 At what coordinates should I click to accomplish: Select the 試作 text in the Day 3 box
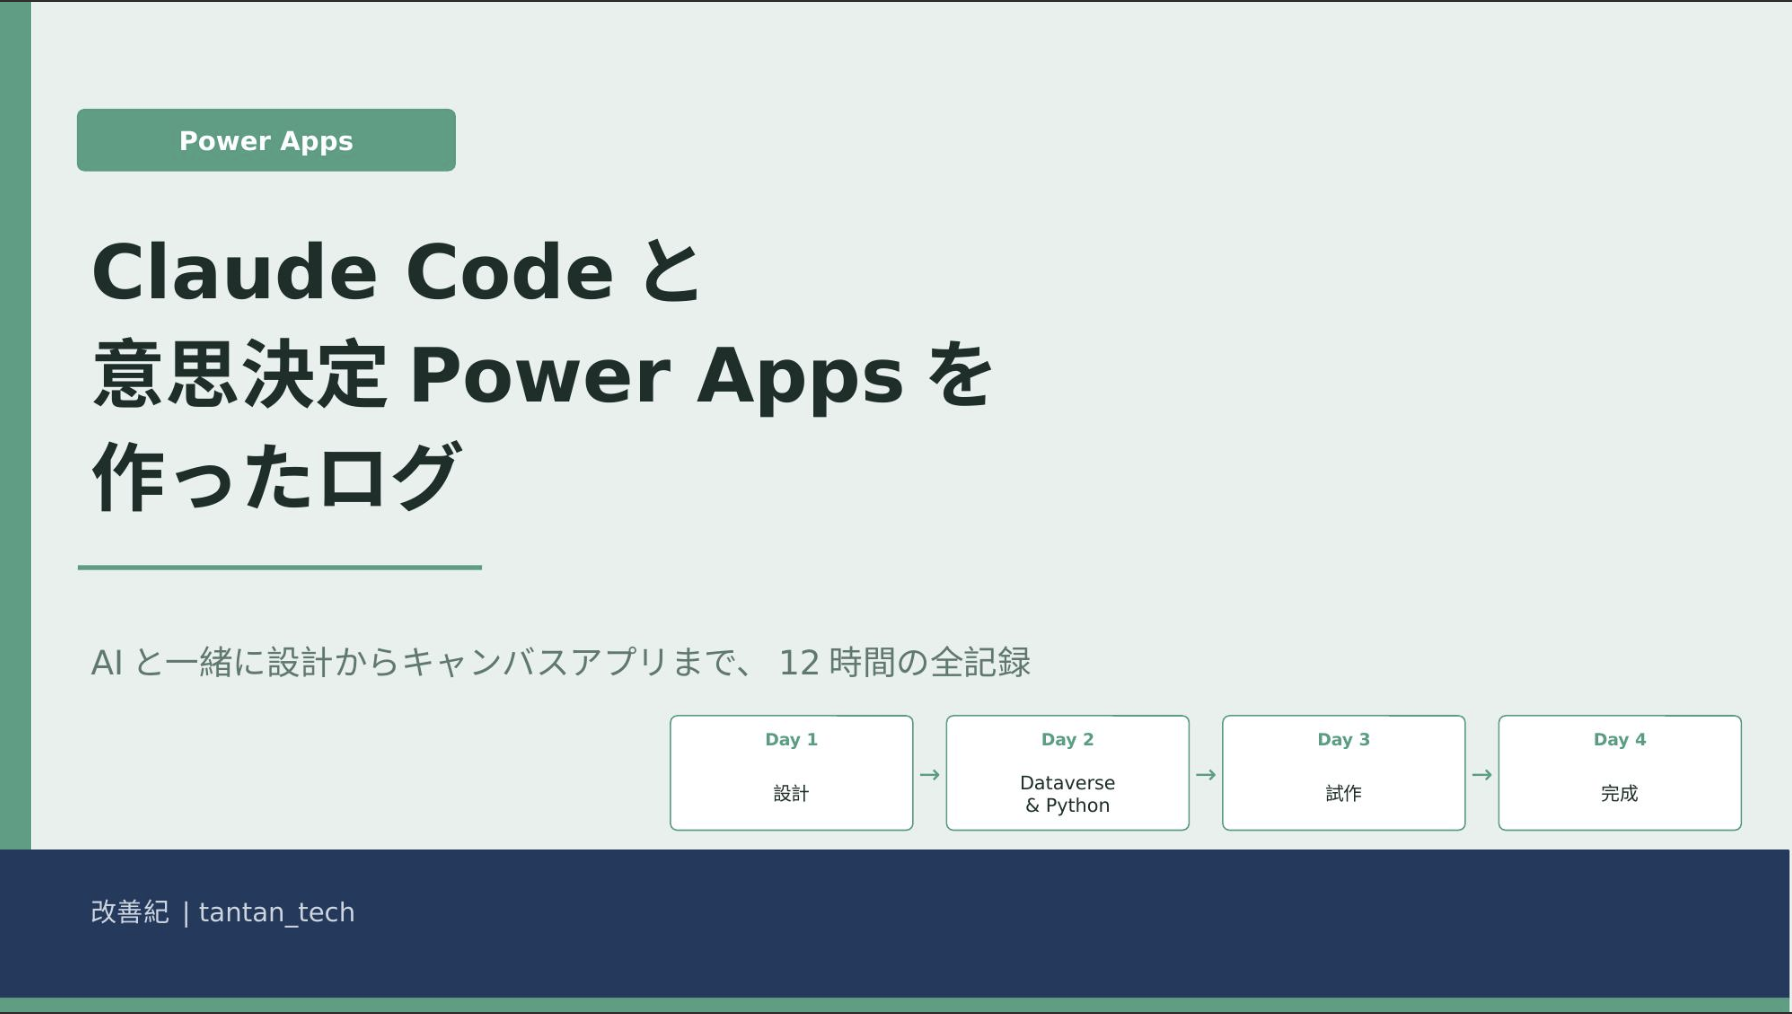(1343, 793)
